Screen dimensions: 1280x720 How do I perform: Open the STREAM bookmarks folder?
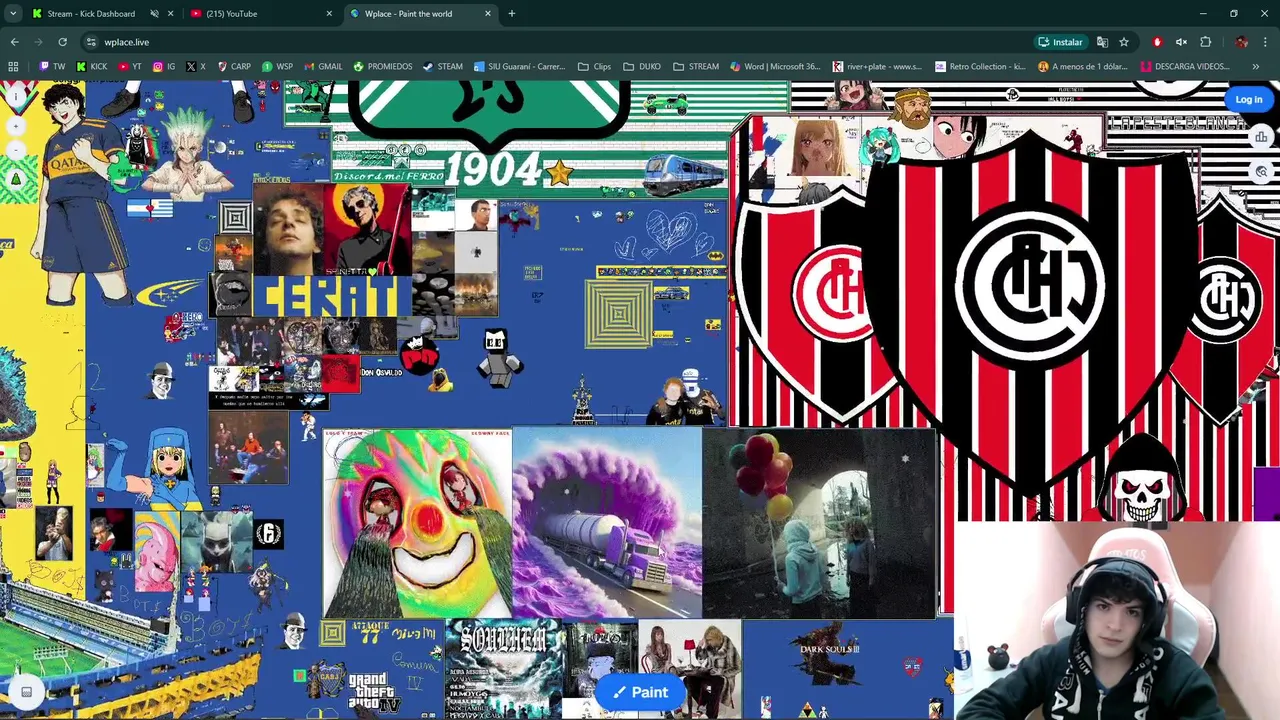point(696,67)
